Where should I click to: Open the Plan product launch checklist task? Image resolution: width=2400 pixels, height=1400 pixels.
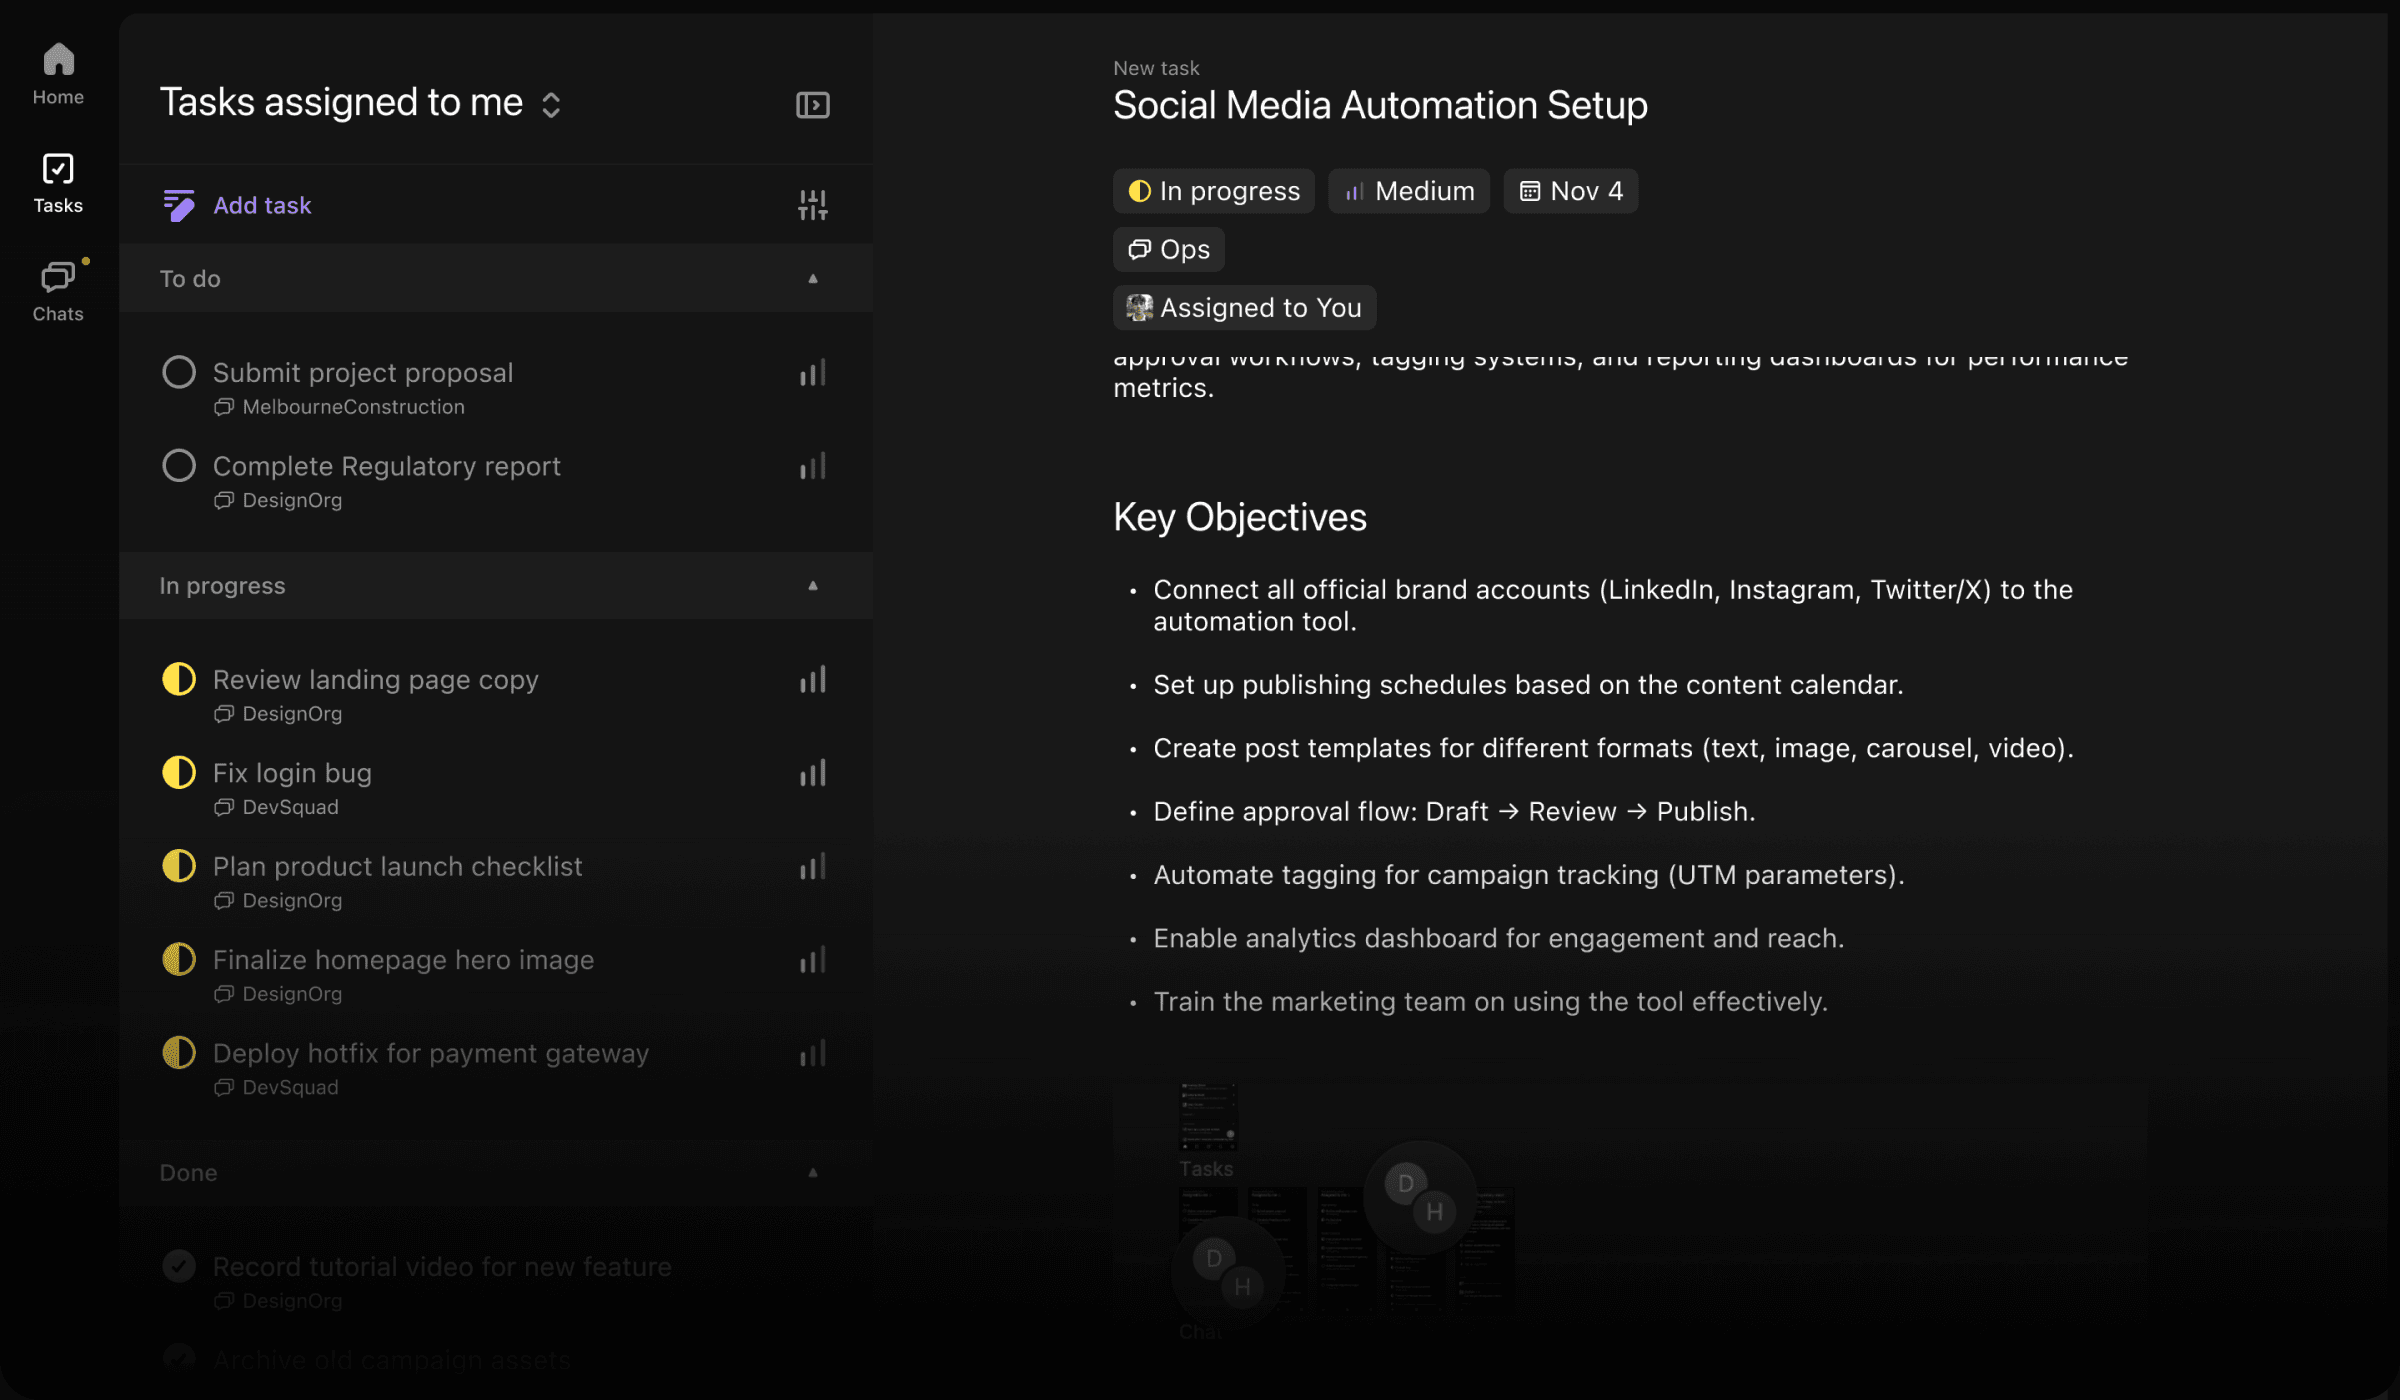click(x=397, y=866)
